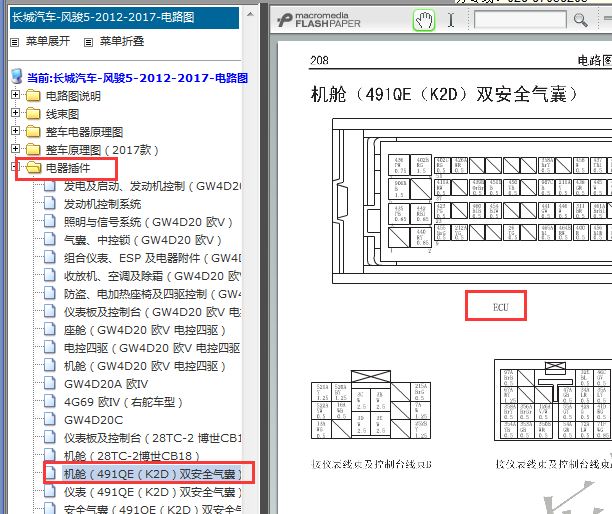Click page icon beside 收放机、空调及除霜
The width and height of the screenshot is (612, 514).
tap(50, 275)
